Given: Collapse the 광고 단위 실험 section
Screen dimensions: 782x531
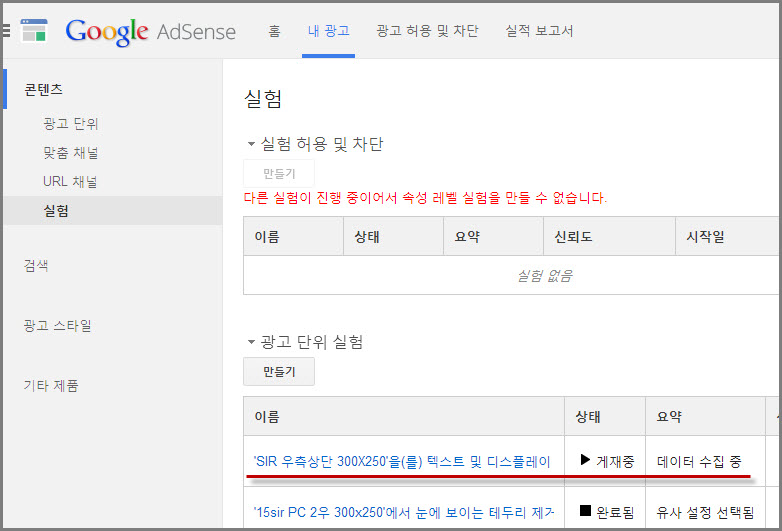Looking at the screenshot, I should (252, 343).
